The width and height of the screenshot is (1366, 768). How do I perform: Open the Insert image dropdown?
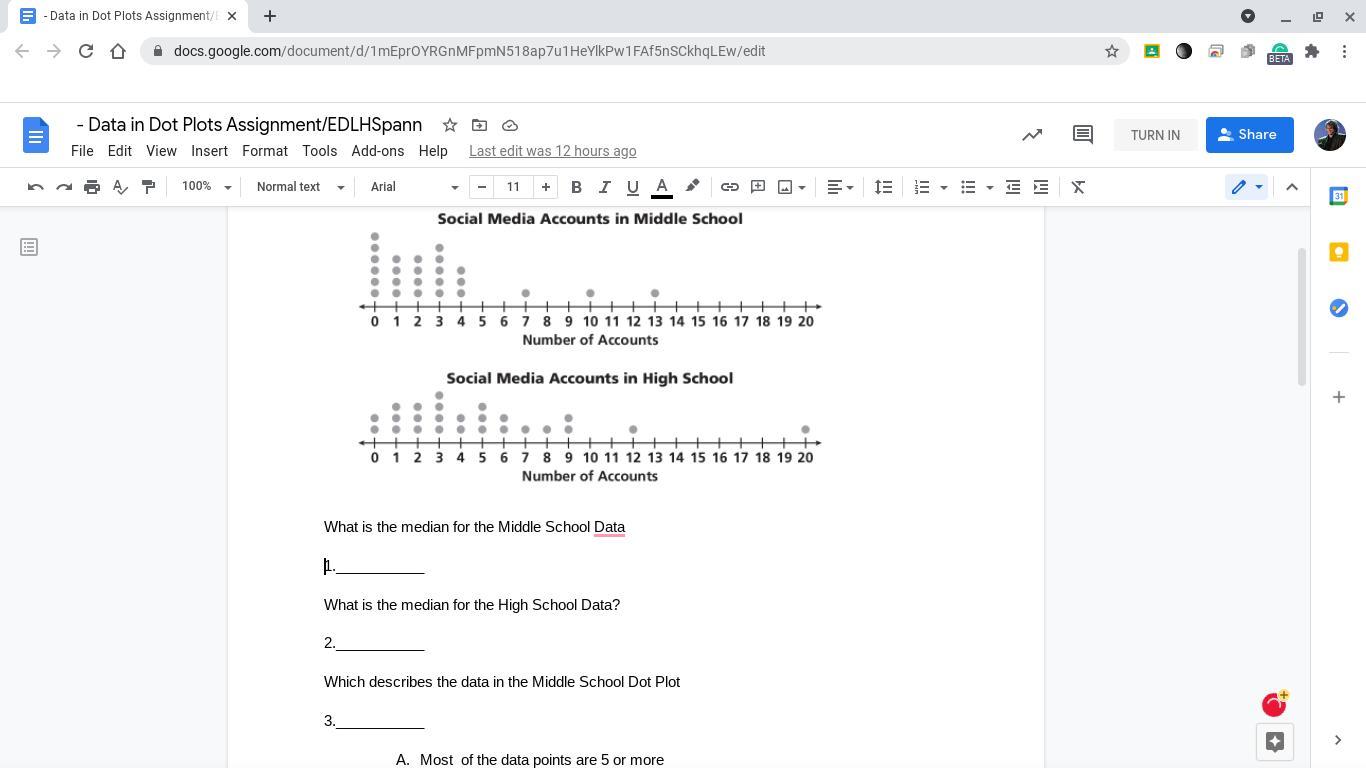coord(791,187)
